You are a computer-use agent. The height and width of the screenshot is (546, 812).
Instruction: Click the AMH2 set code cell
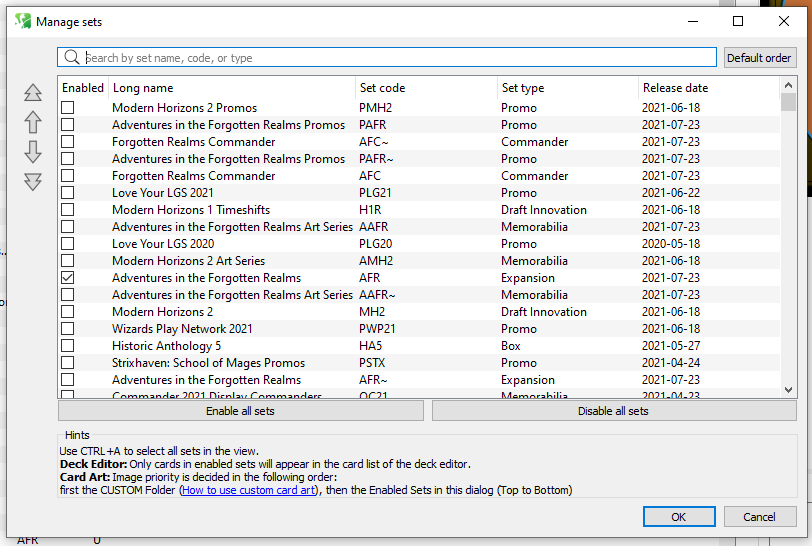[376, 261]
